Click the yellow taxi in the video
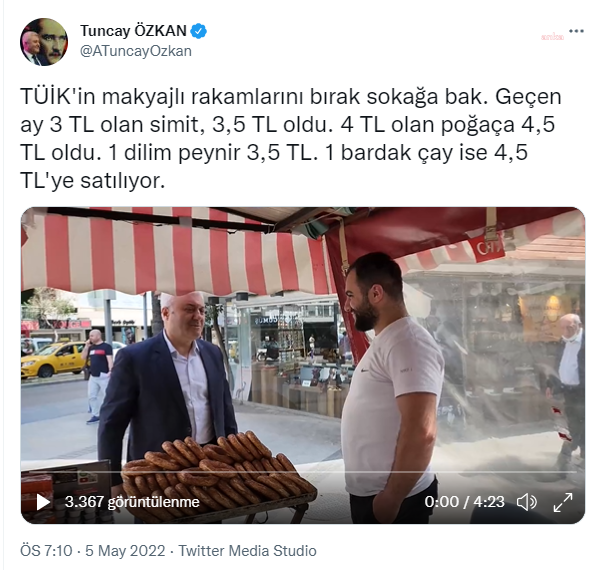The image size is (598, 570). coord(53,360)
